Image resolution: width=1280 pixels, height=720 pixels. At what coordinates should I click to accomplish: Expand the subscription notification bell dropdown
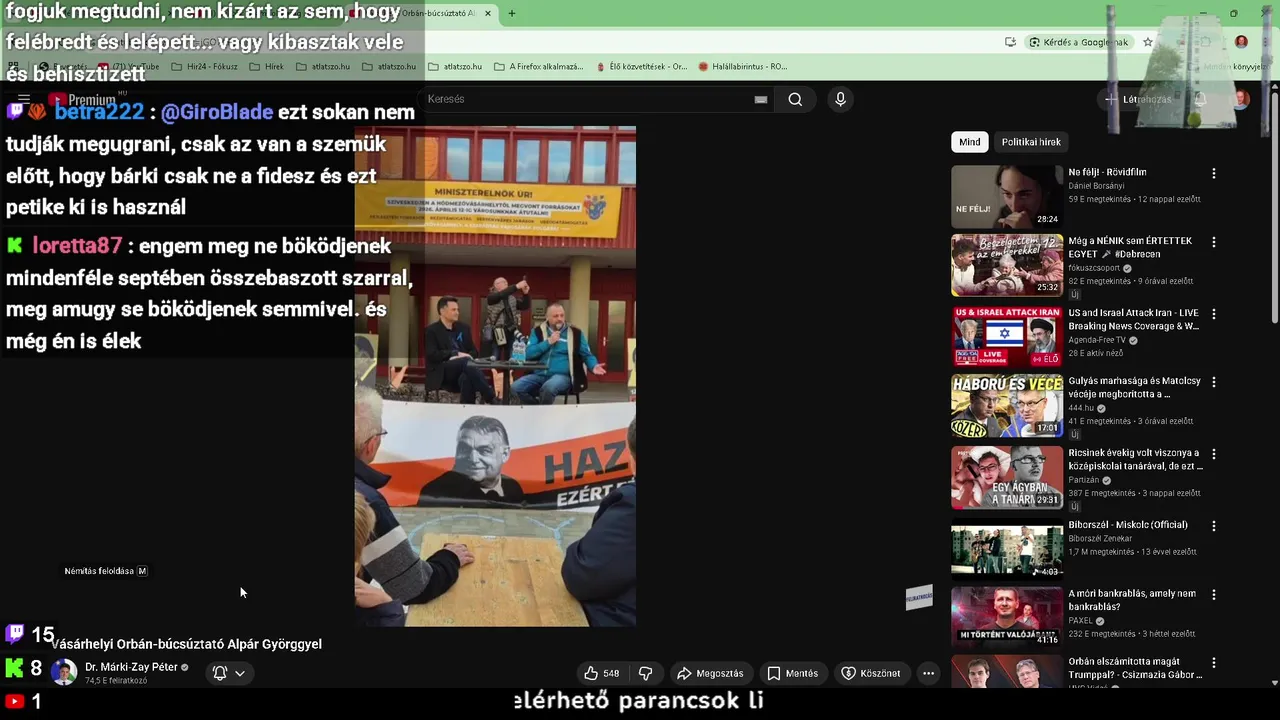(228, 673)
